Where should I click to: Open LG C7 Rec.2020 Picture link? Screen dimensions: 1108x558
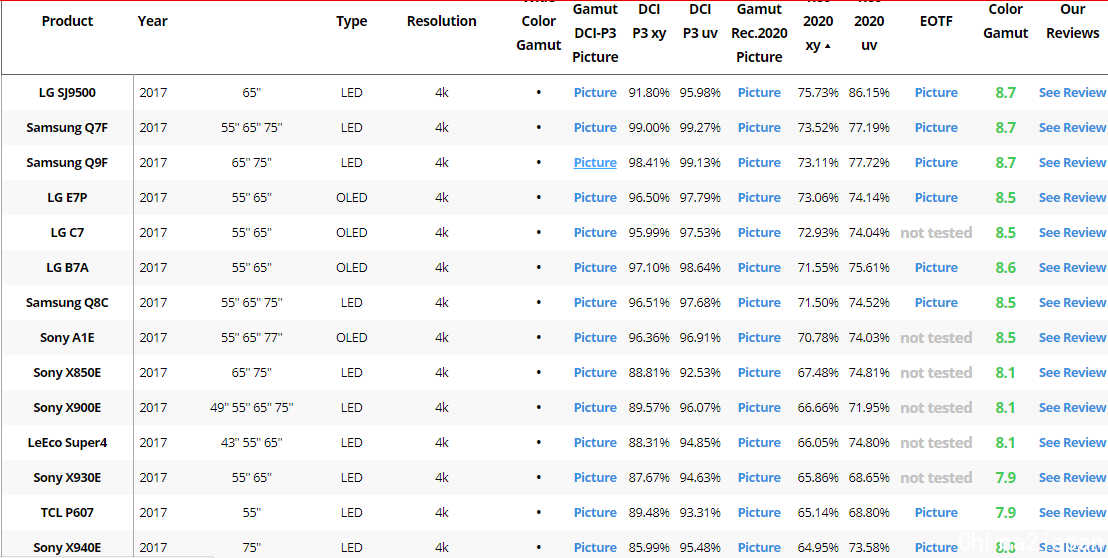click(x=759, y=232)
